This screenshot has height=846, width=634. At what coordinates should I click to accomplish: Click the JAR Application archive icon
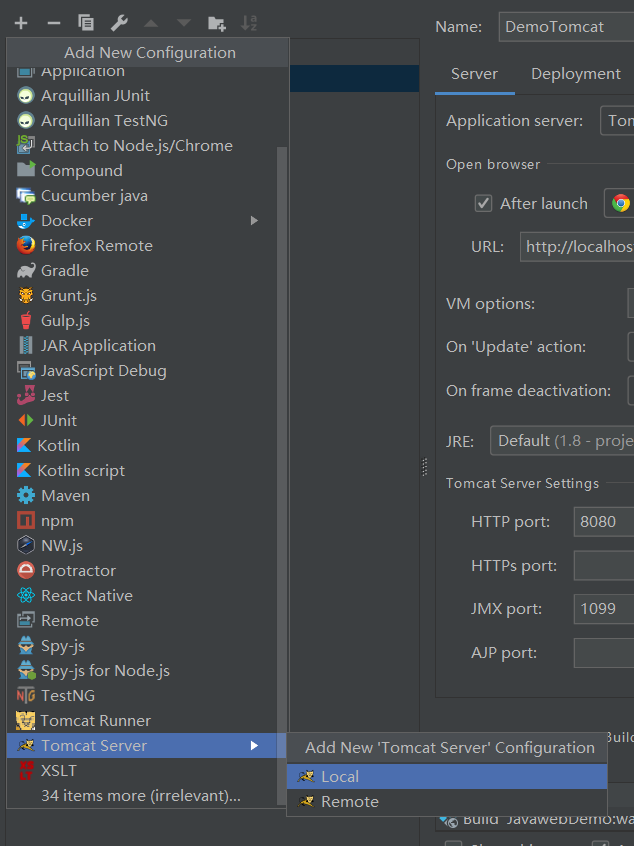point(25,345)
